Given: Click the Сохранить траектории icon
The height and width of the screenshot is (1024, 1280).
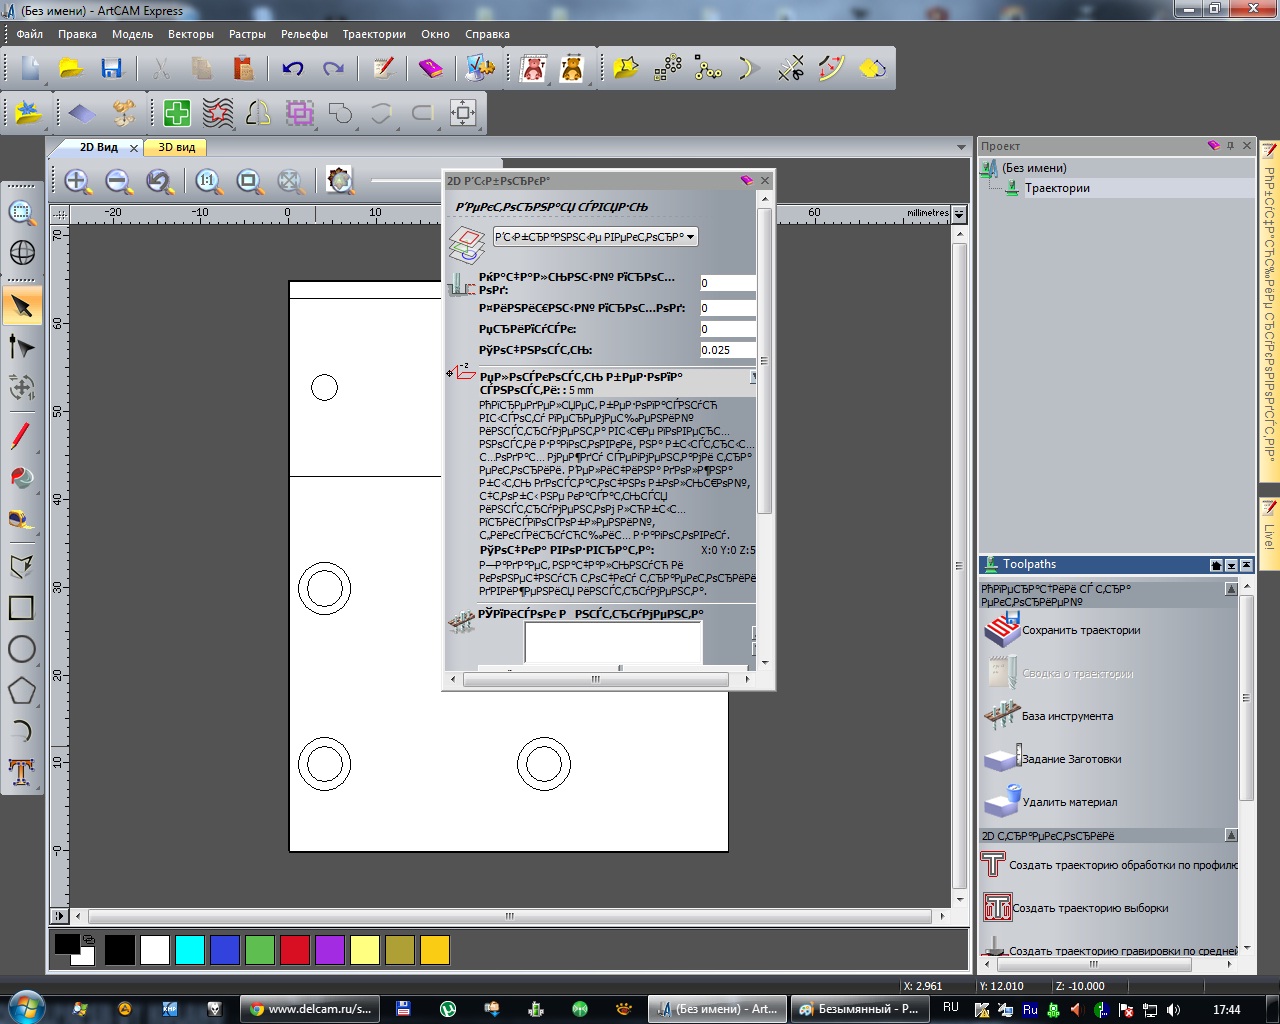Looking at the screenshot, I should [1001, 630].
